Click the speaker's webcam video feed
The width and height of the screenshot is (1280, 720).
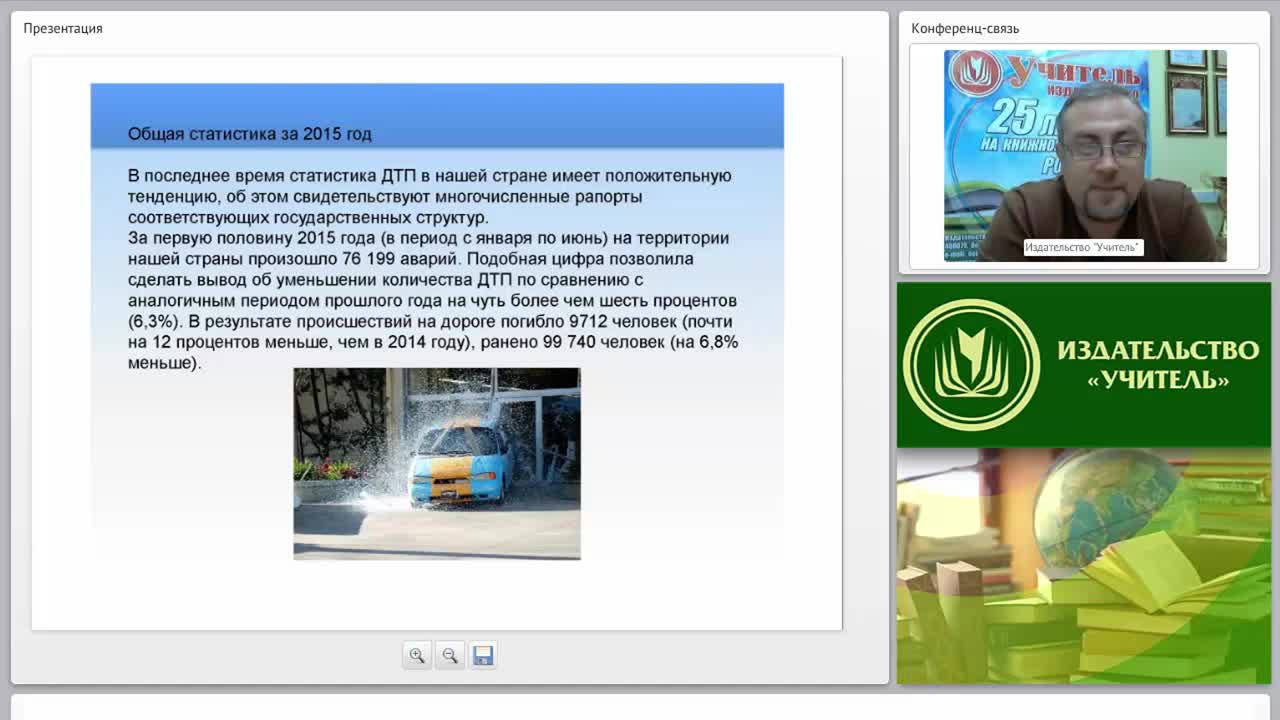1085,156
